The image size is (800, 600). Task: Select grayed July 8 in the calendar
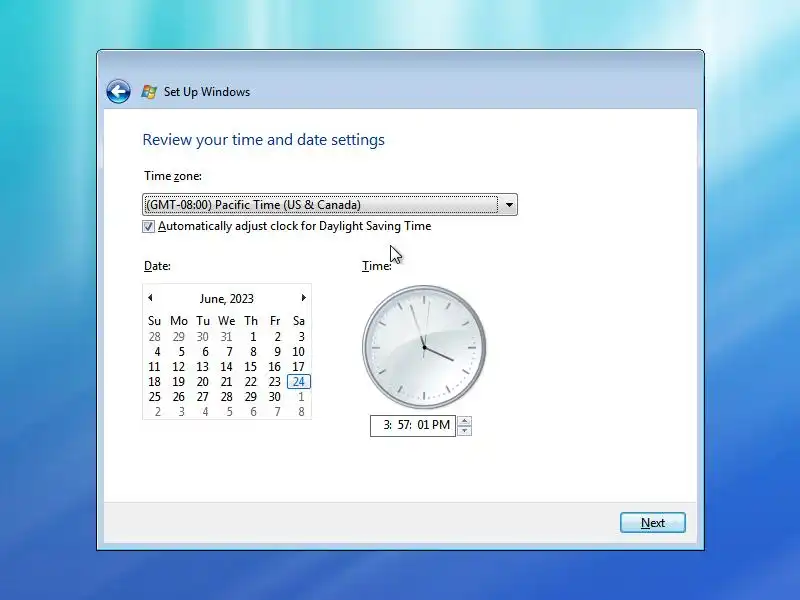coord(301,412)
